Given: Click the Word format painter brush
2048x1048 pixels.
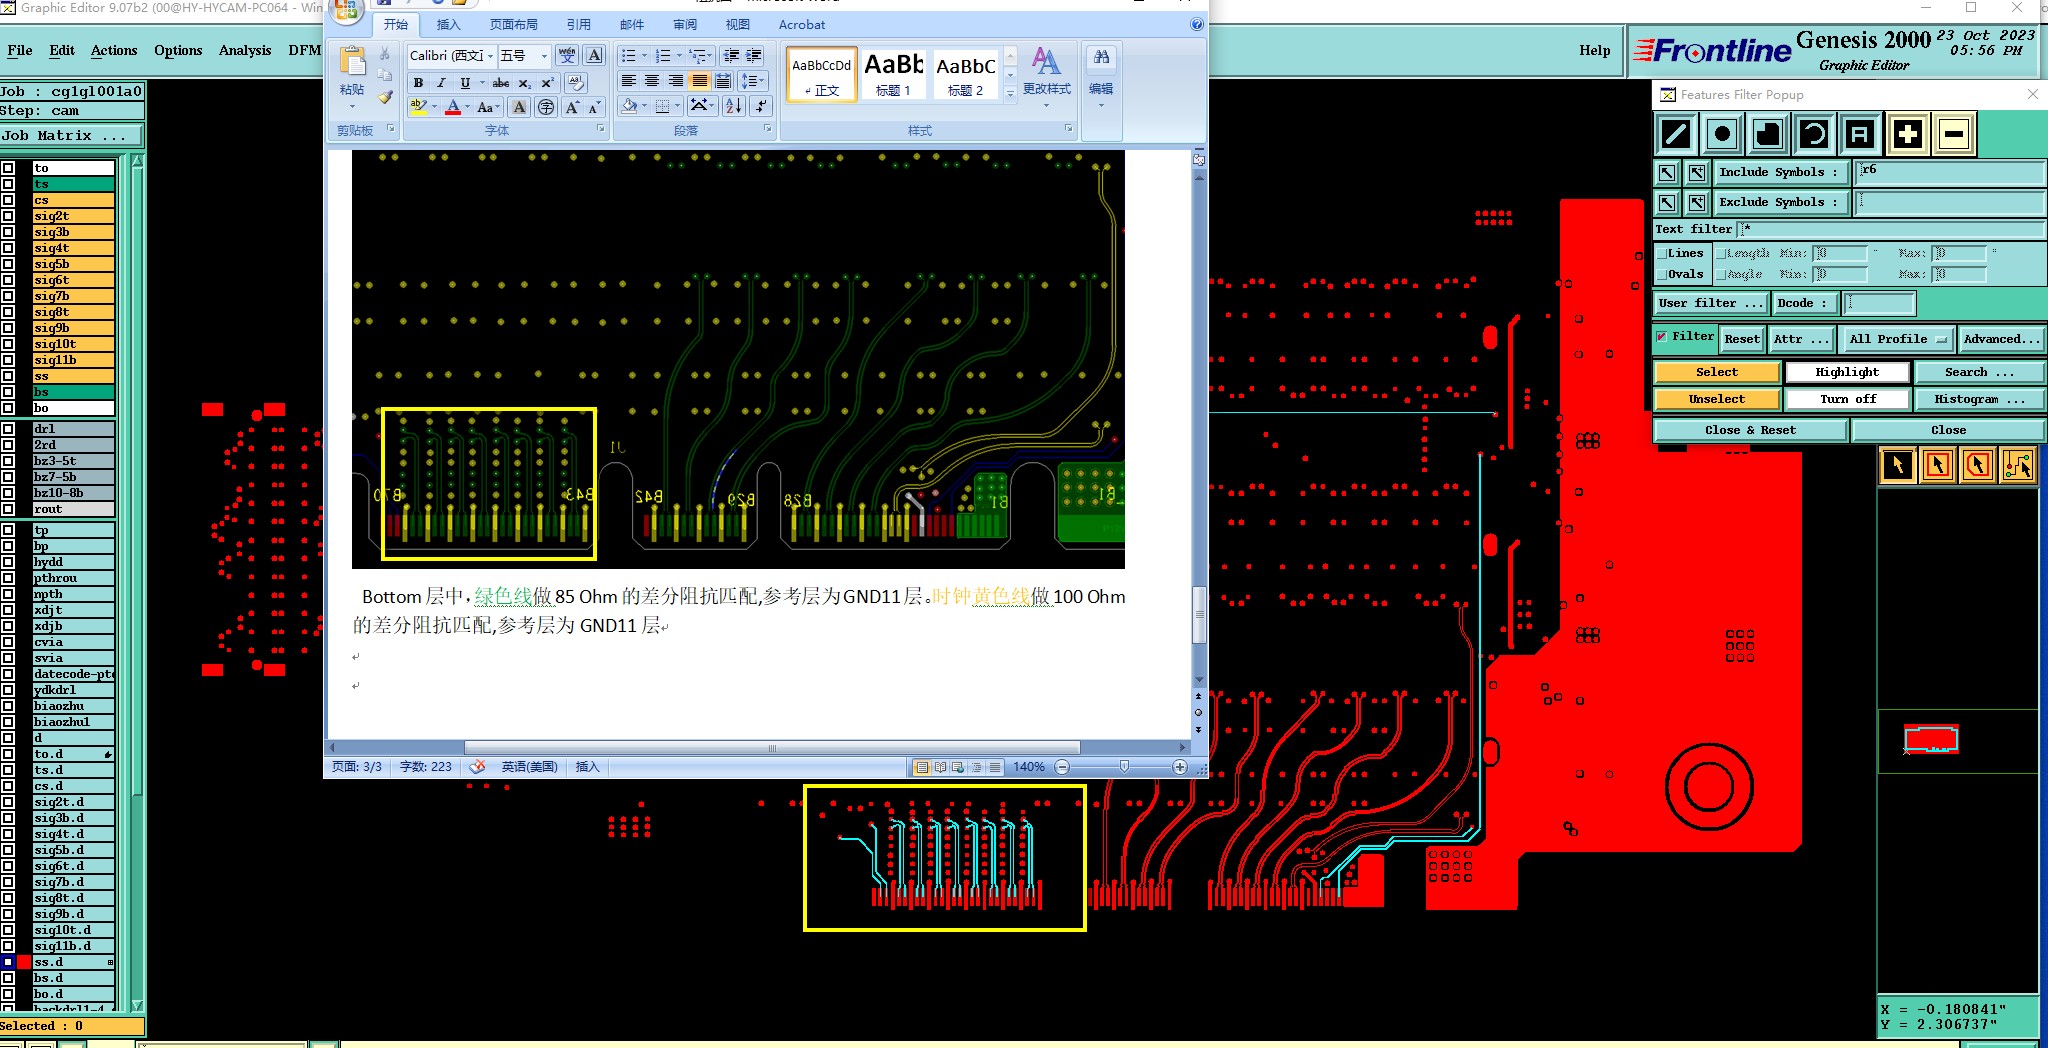Looking at the screenshot, I should 385,97.
